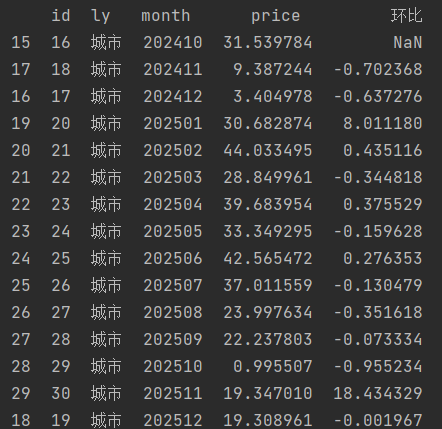The width and height of the screenshot is (442, 429).
Task: Click price value 31.539784
Action: point(268,43)
